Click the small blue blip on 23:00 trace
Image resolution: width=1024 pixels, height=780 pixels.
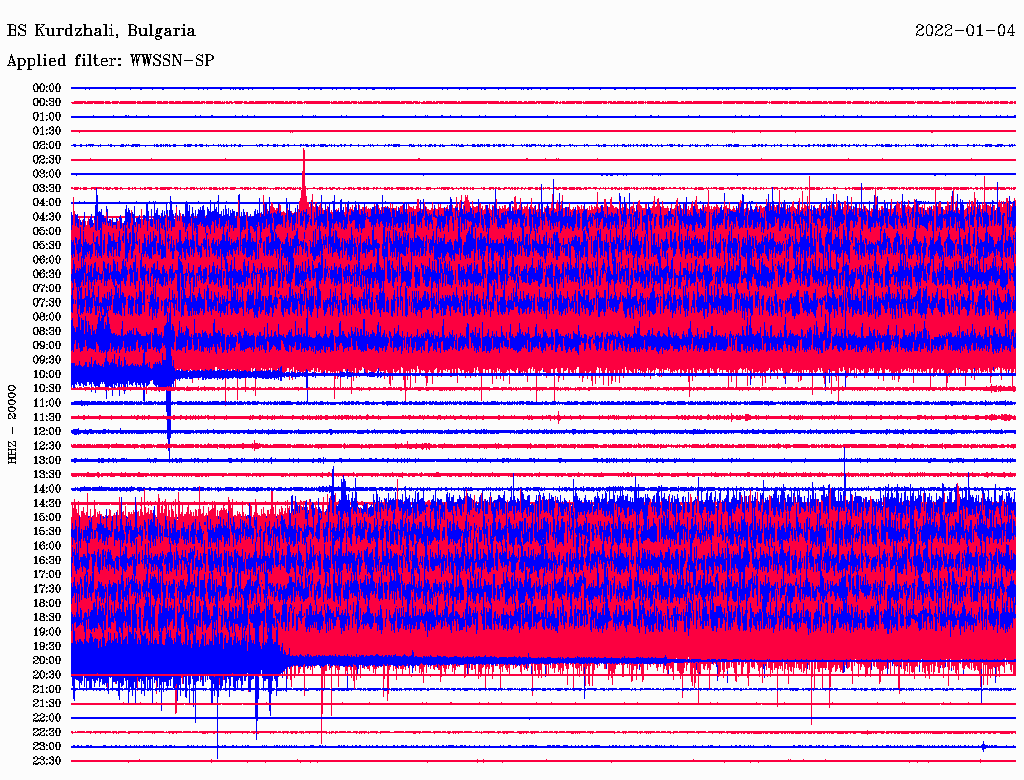(984, 746)
